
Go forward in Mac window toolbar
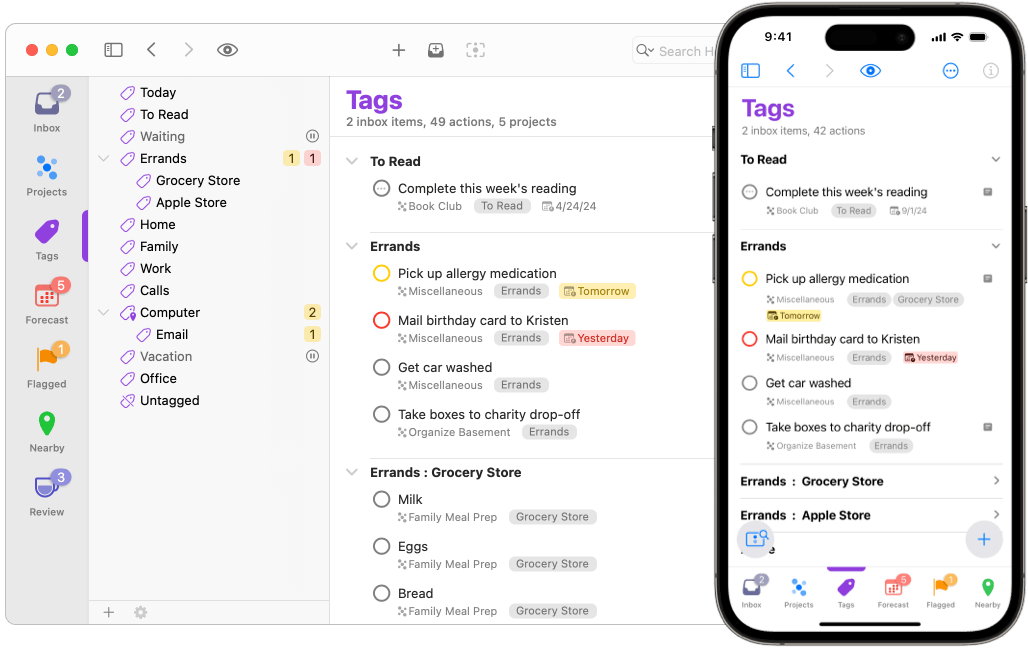coord(189,50)
